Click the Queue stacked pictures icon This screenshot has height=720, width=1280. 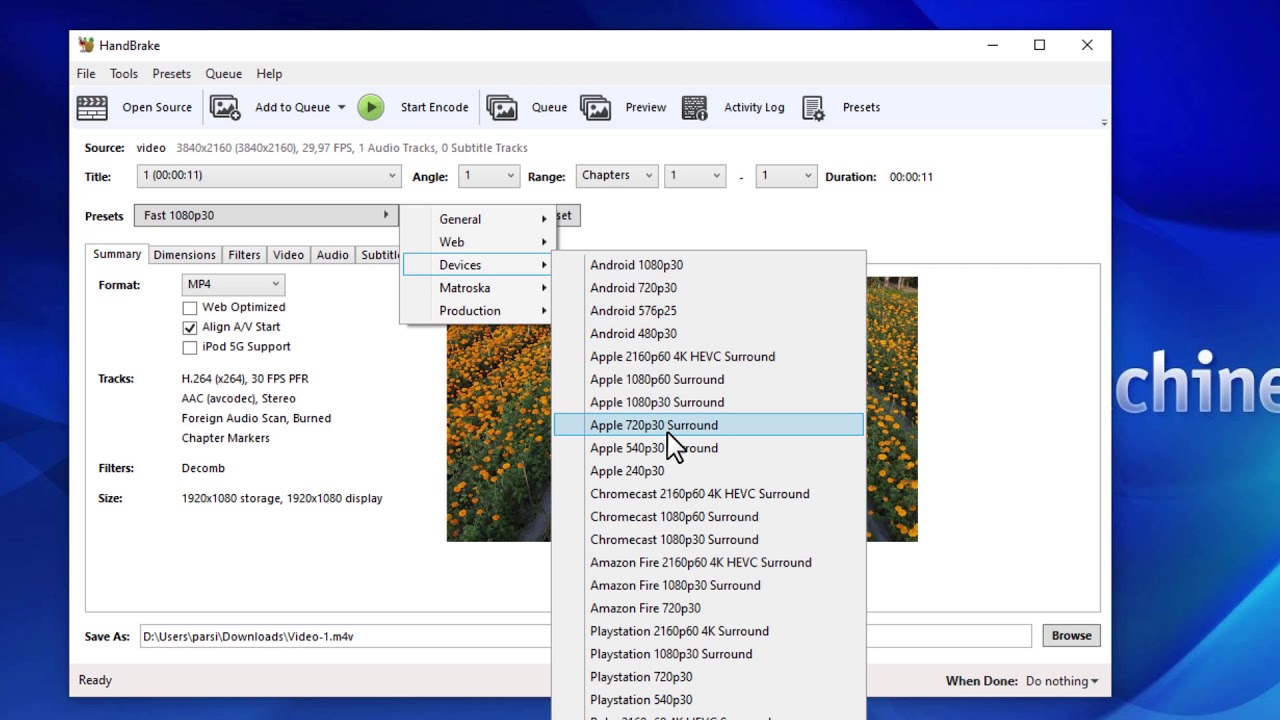[x=502, y=107]
